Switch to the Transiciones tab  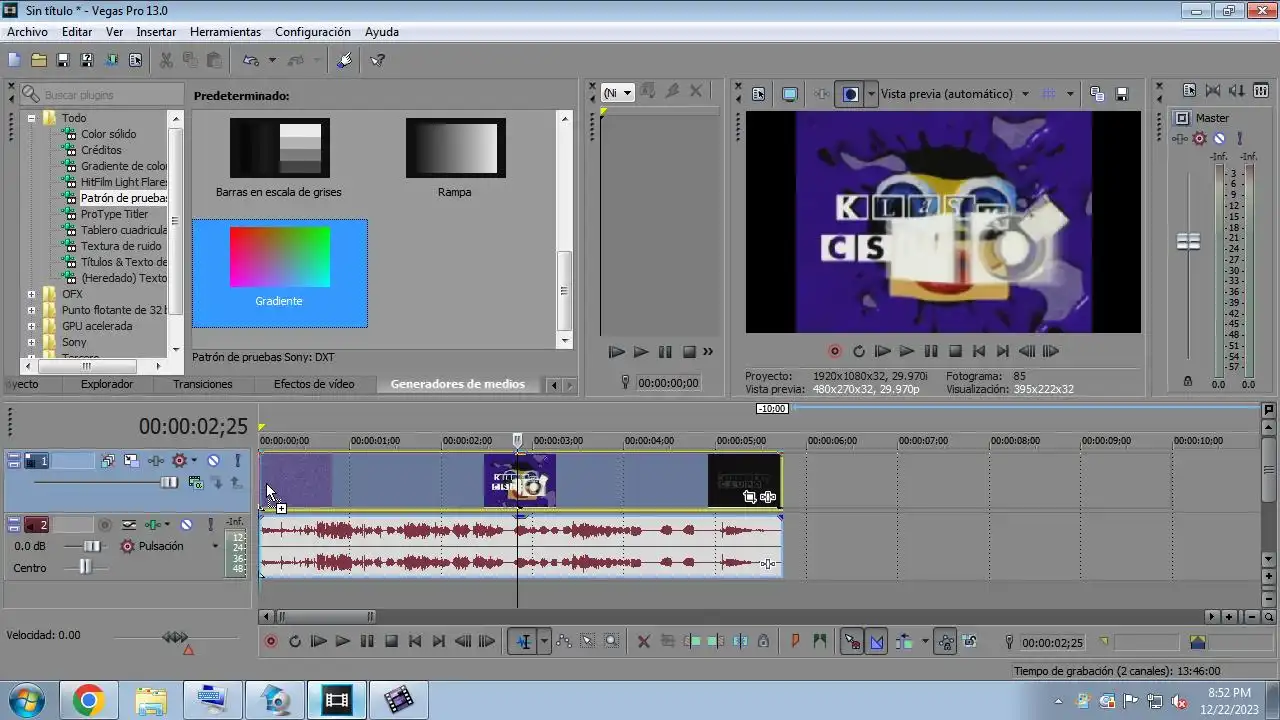tap(203, 384)
